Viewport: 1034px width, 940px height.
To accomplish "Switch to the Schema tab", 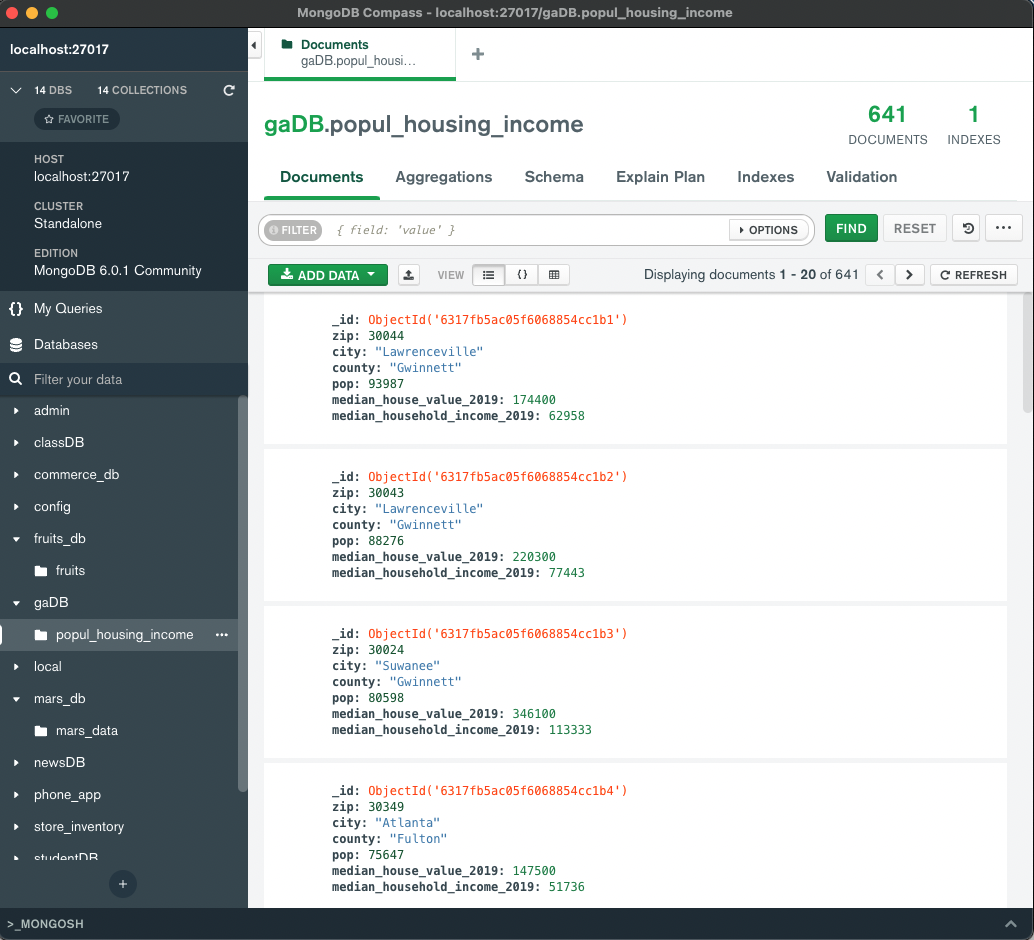I will [x=554, y=177].
